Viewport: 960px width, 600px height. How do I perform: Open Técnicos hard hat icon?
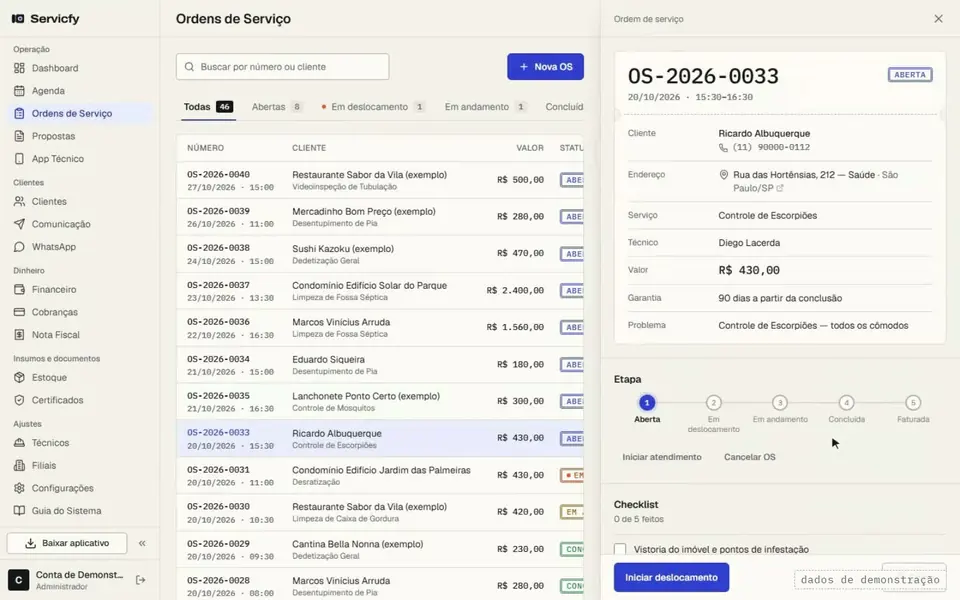(x=19, y=443)
